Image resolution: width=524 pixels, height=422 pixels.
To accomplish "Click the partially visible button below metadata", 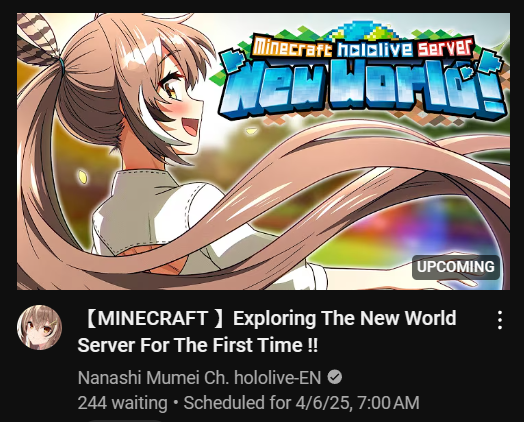I will click(x=125, y=420).
